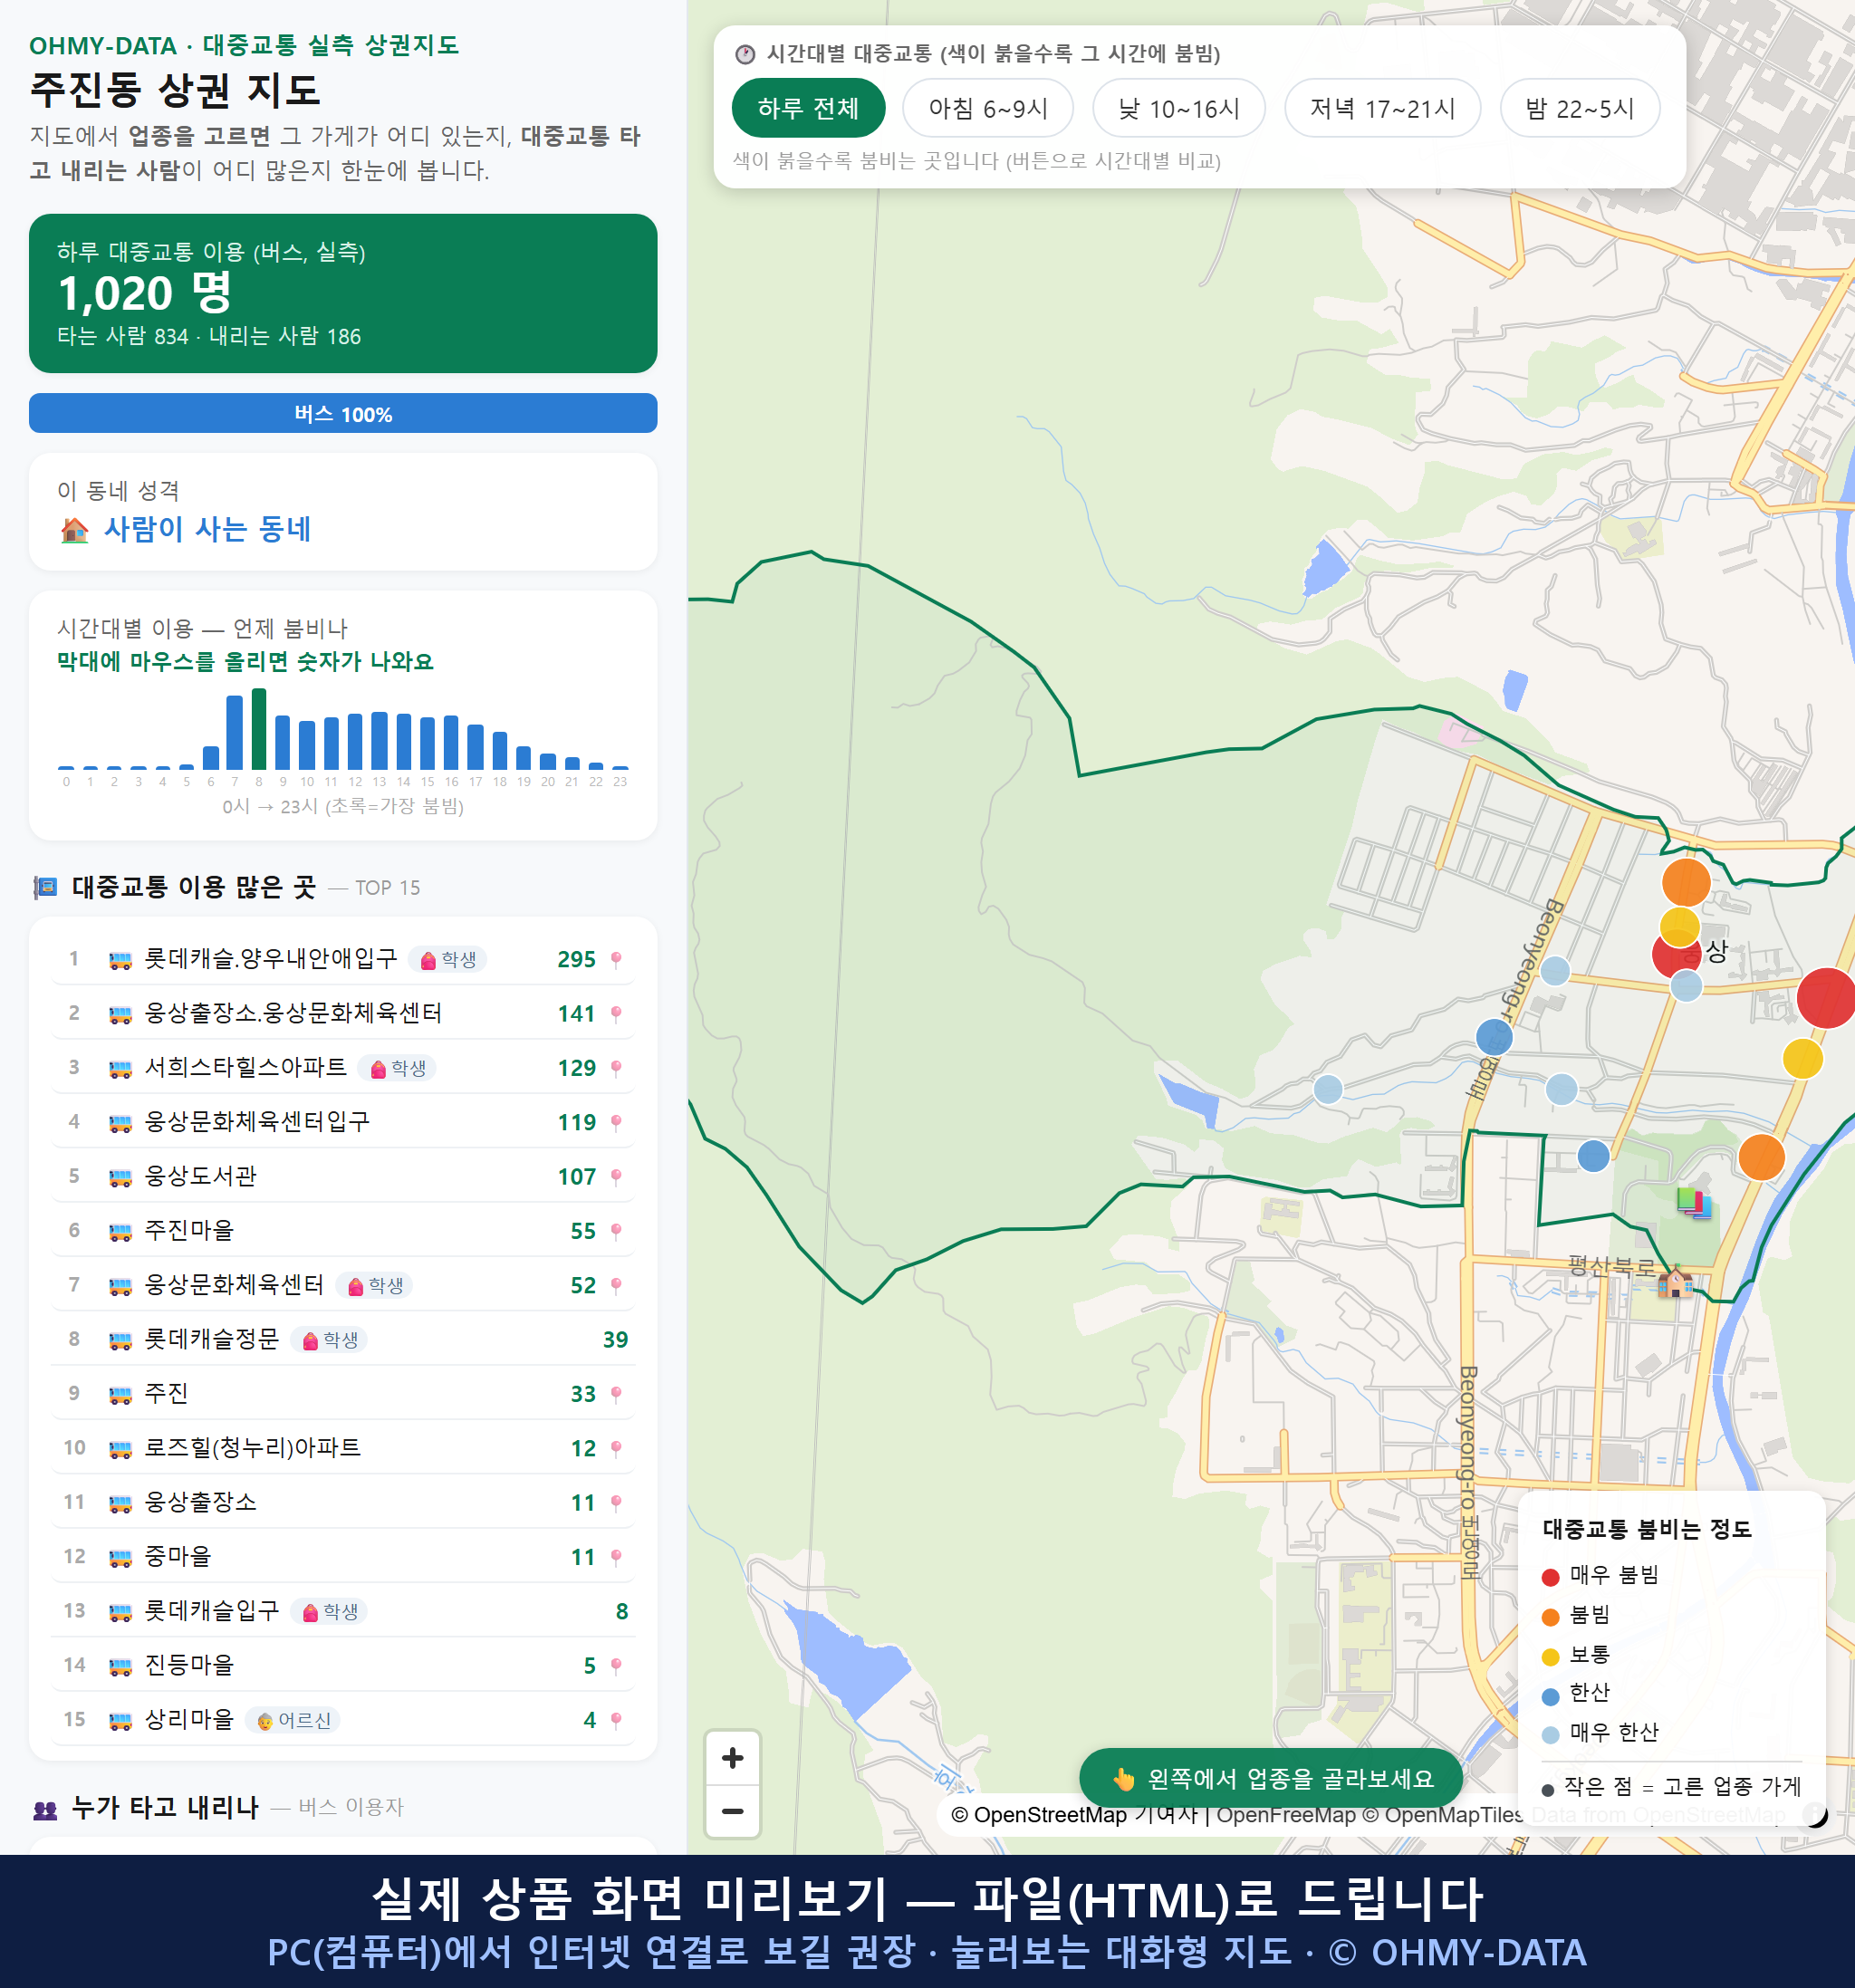Click pin icon in 주진마을 row
This screenshot has height=1988, width=1855.
(x=616, y=1231)
